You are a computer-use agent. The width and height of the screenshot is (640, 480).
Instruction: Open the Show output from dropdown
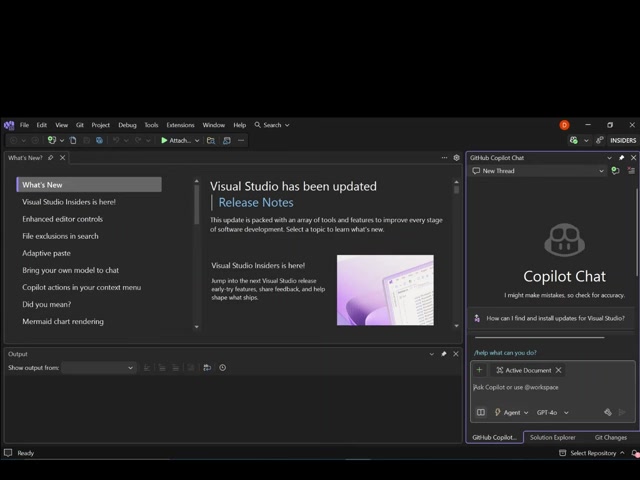pyautogui.click(x=98, y=368)
